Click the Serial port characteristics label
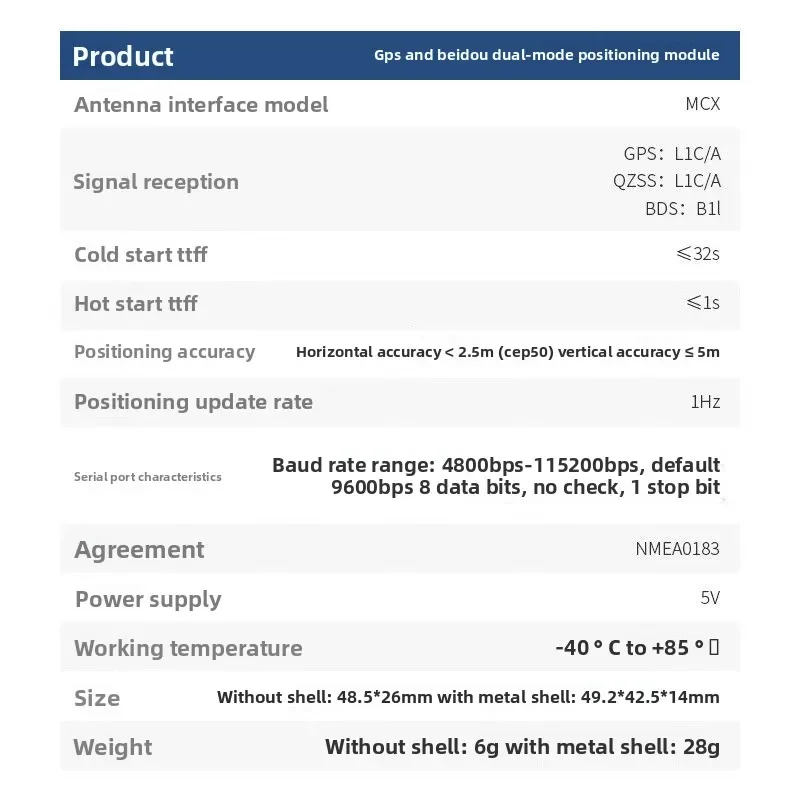800x800 pixels. tap(147, 477)
